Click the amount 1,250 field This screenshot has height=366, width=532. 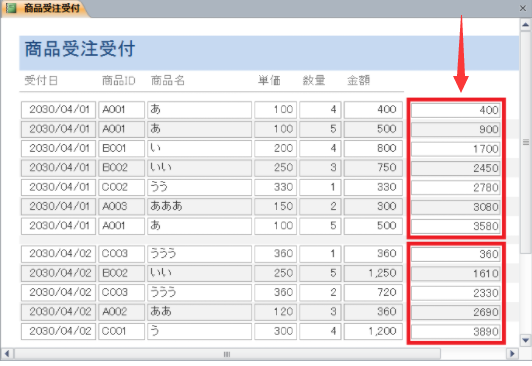coord(373,273)
